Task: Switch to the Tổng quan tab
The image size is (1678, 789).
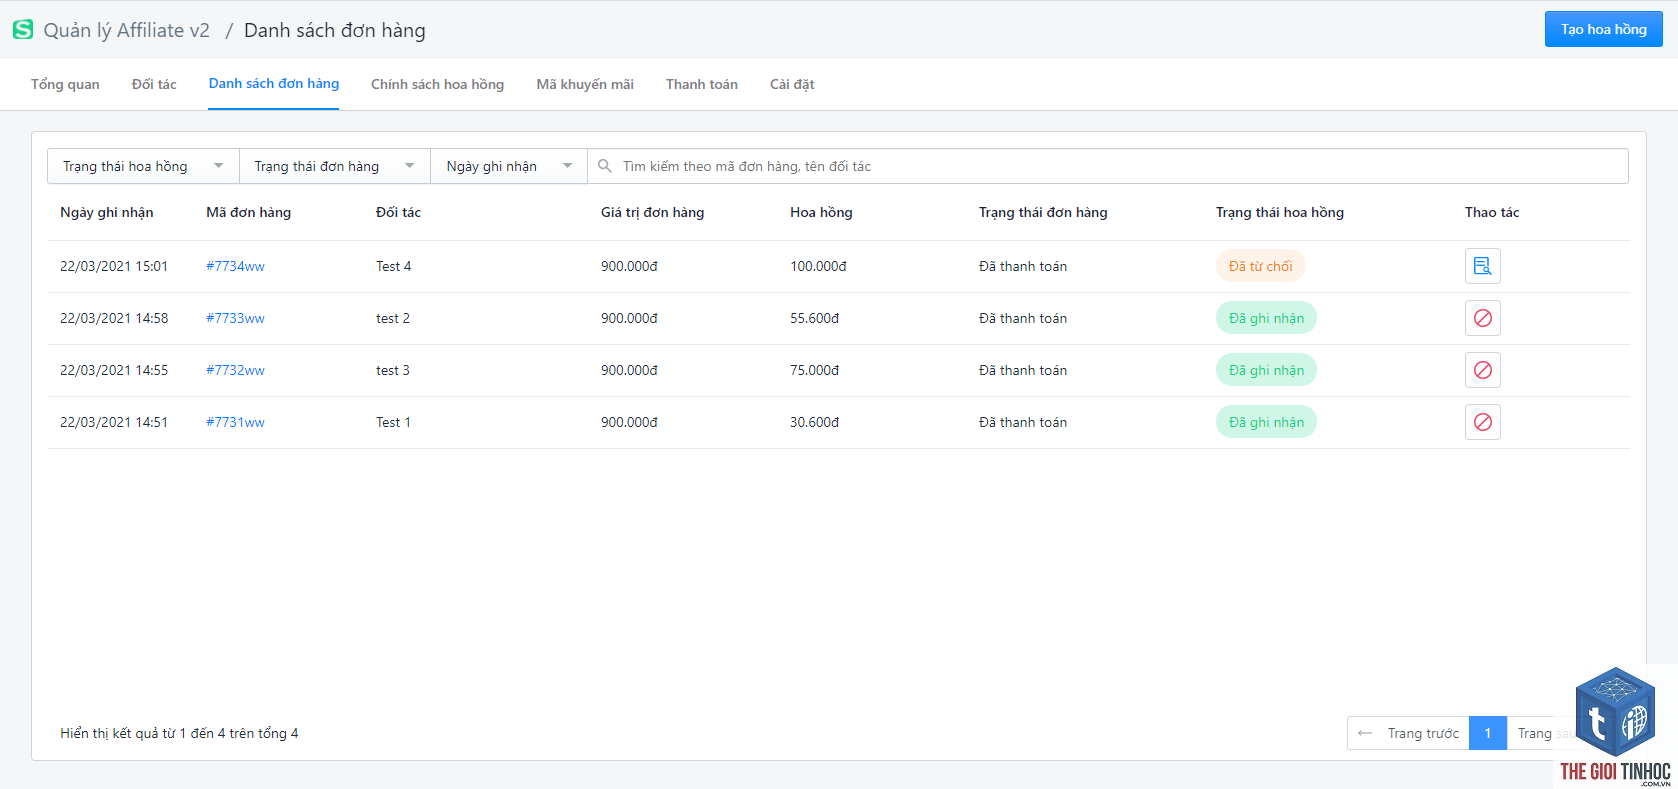Action: point(65,84)
